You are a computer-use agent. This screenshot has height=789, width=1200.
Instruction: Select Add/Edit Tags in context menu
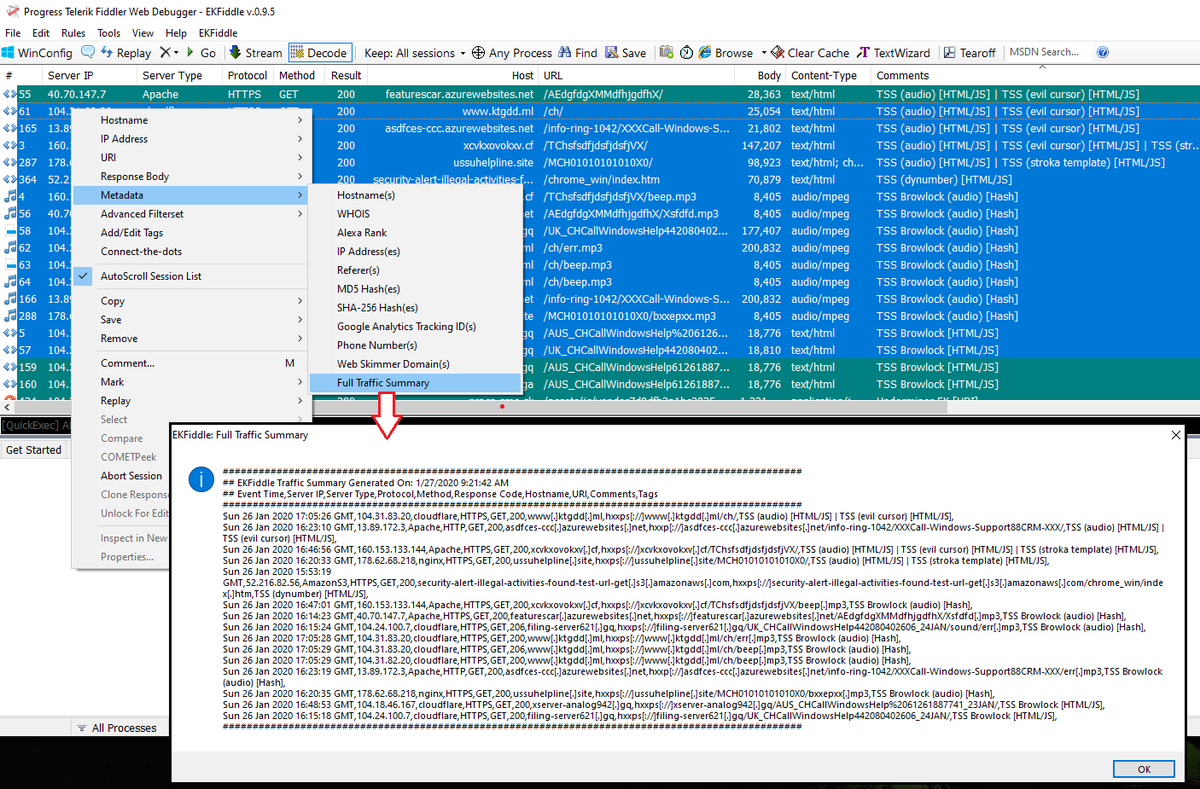(193, 233)
